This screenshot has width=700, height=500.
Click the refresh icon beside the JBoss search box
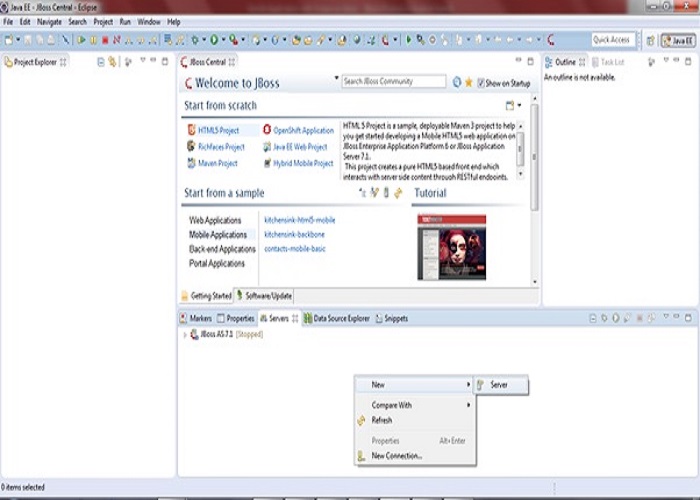tap(457, 82)
